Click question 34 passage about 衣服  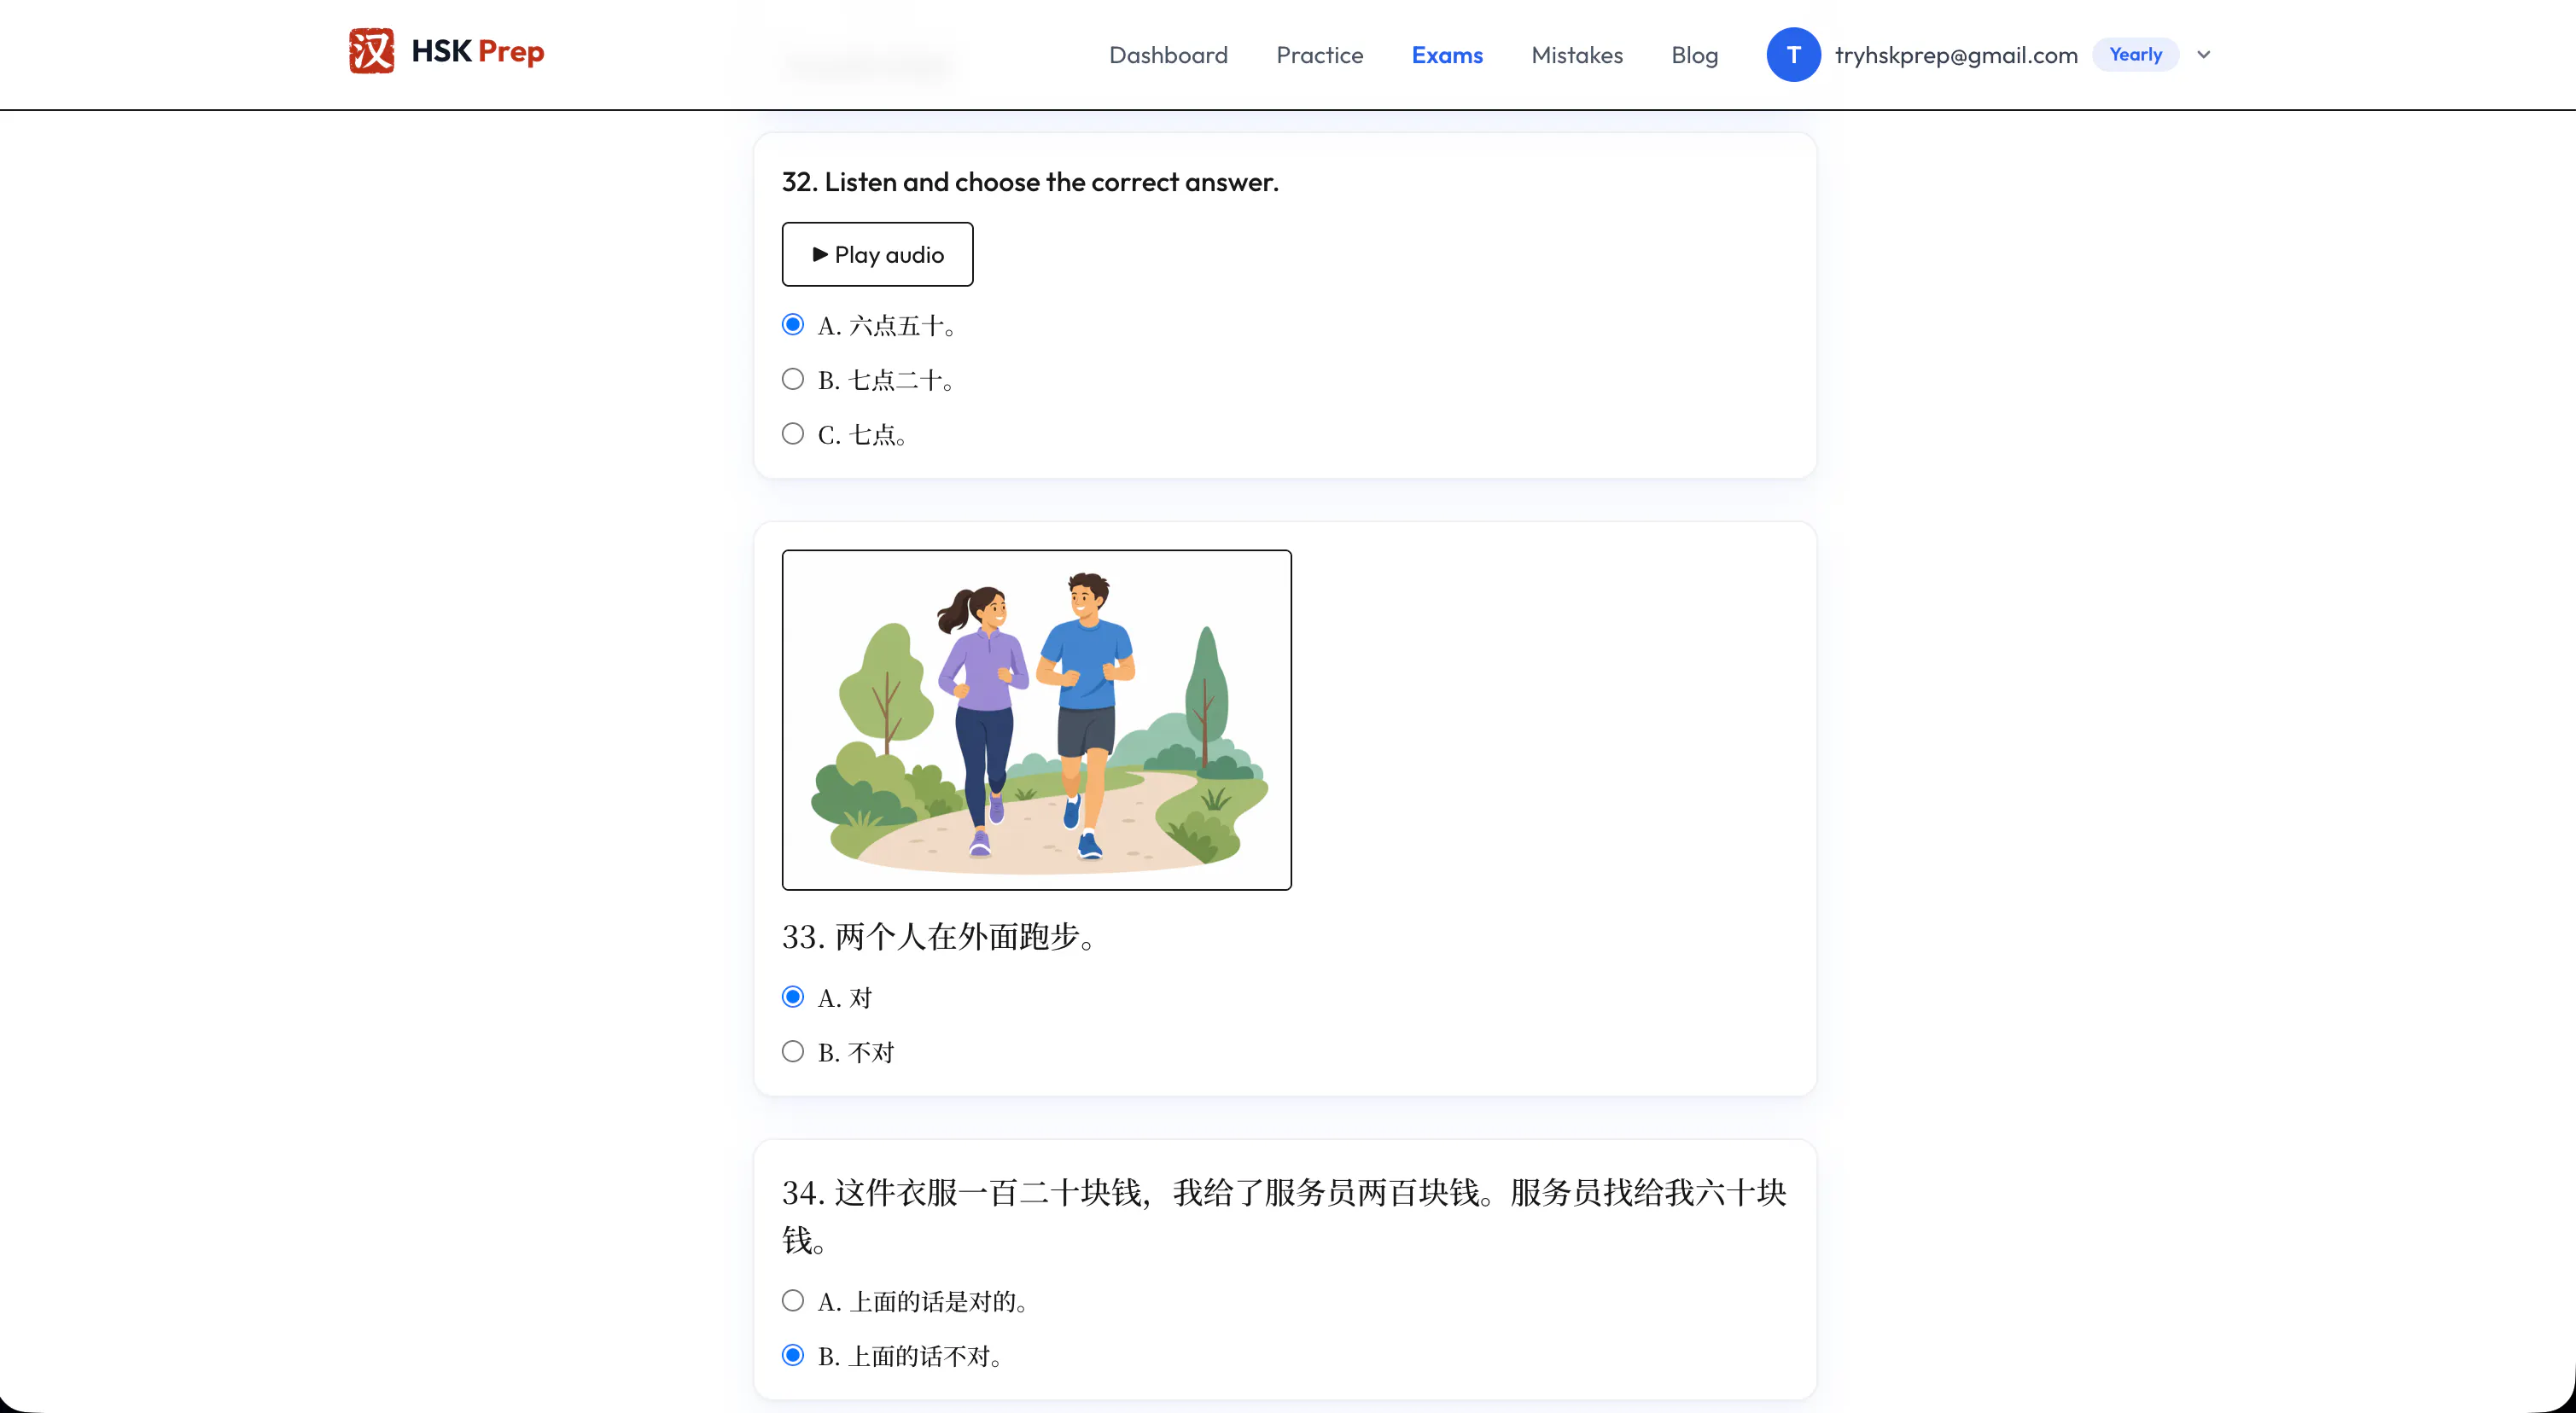tap(1284, 1216)
